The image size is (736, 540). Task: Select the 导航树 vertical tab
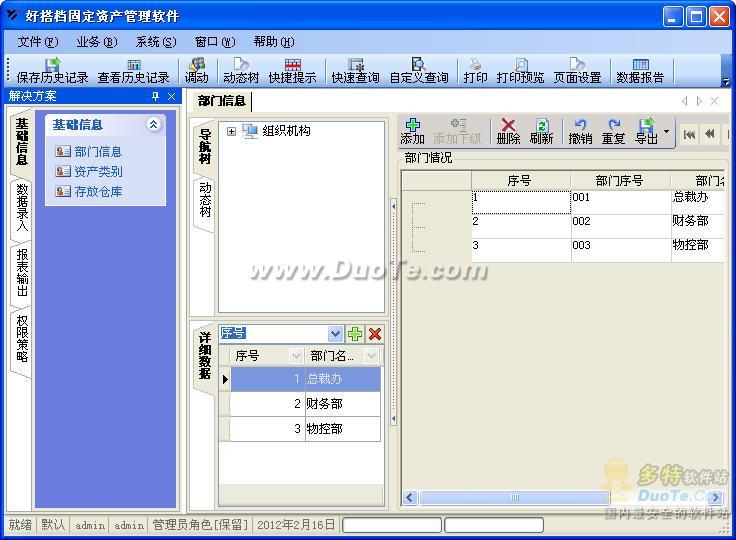(205, 146)
